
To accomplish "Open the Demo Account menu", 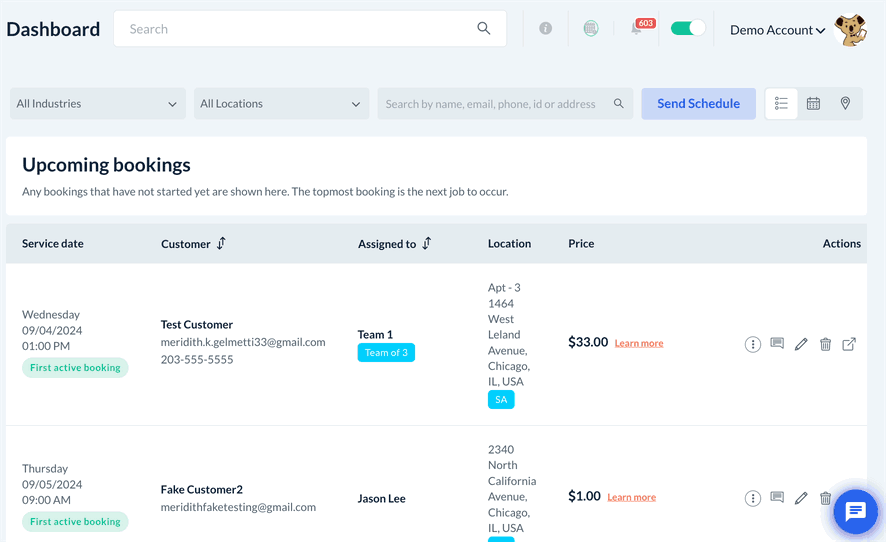I will [778, 30].
